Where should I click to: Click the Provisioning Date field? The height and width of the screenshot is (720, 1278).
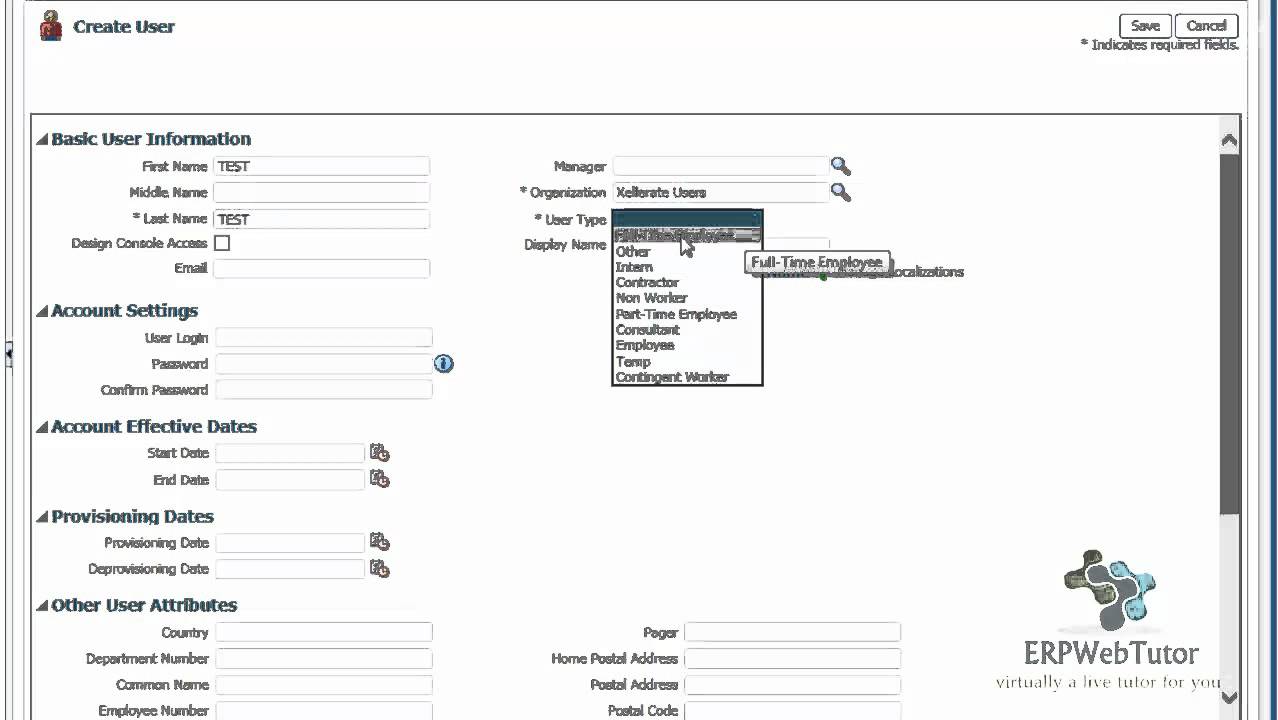click(x=290, y=543)
